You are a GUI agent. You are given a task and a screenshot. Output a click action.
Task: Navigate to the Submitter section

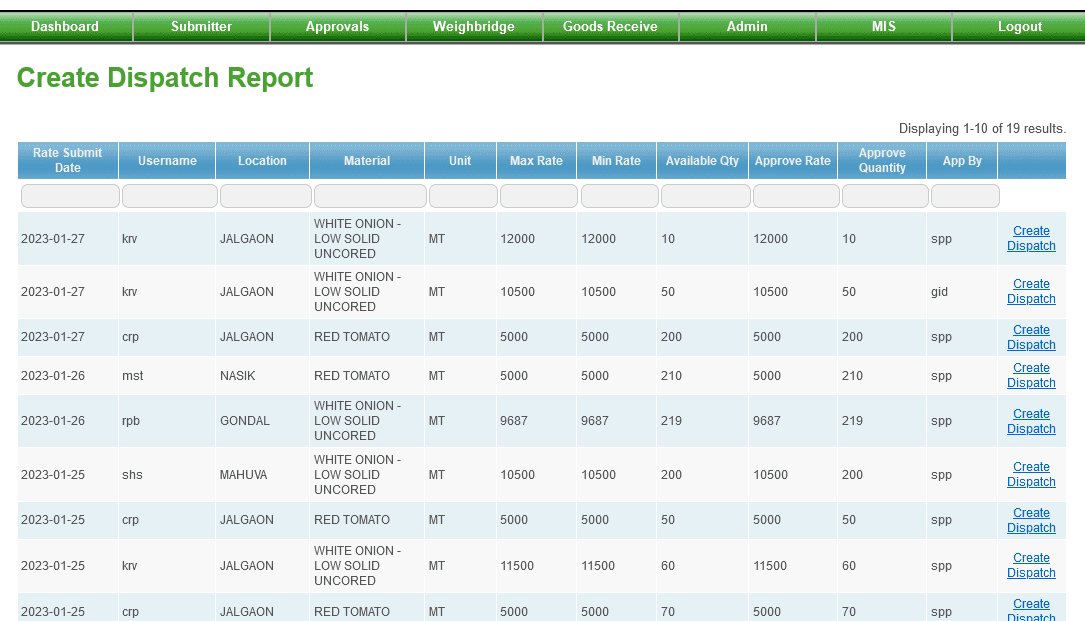pos(201,27)
